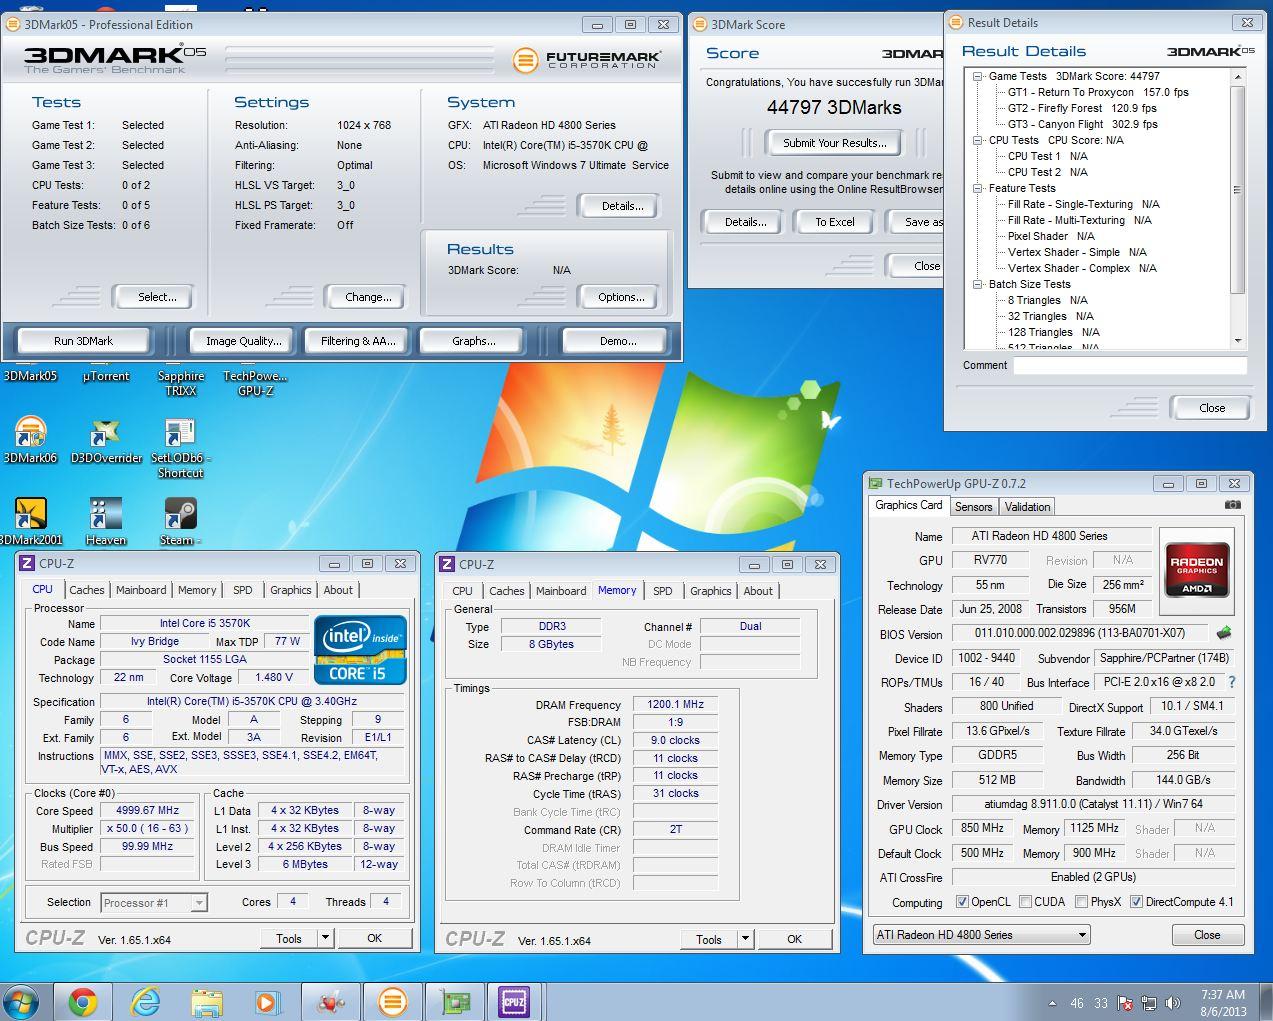
Task: Select GT3 - Canyon Flight row
Action: tap(1082, 124)
